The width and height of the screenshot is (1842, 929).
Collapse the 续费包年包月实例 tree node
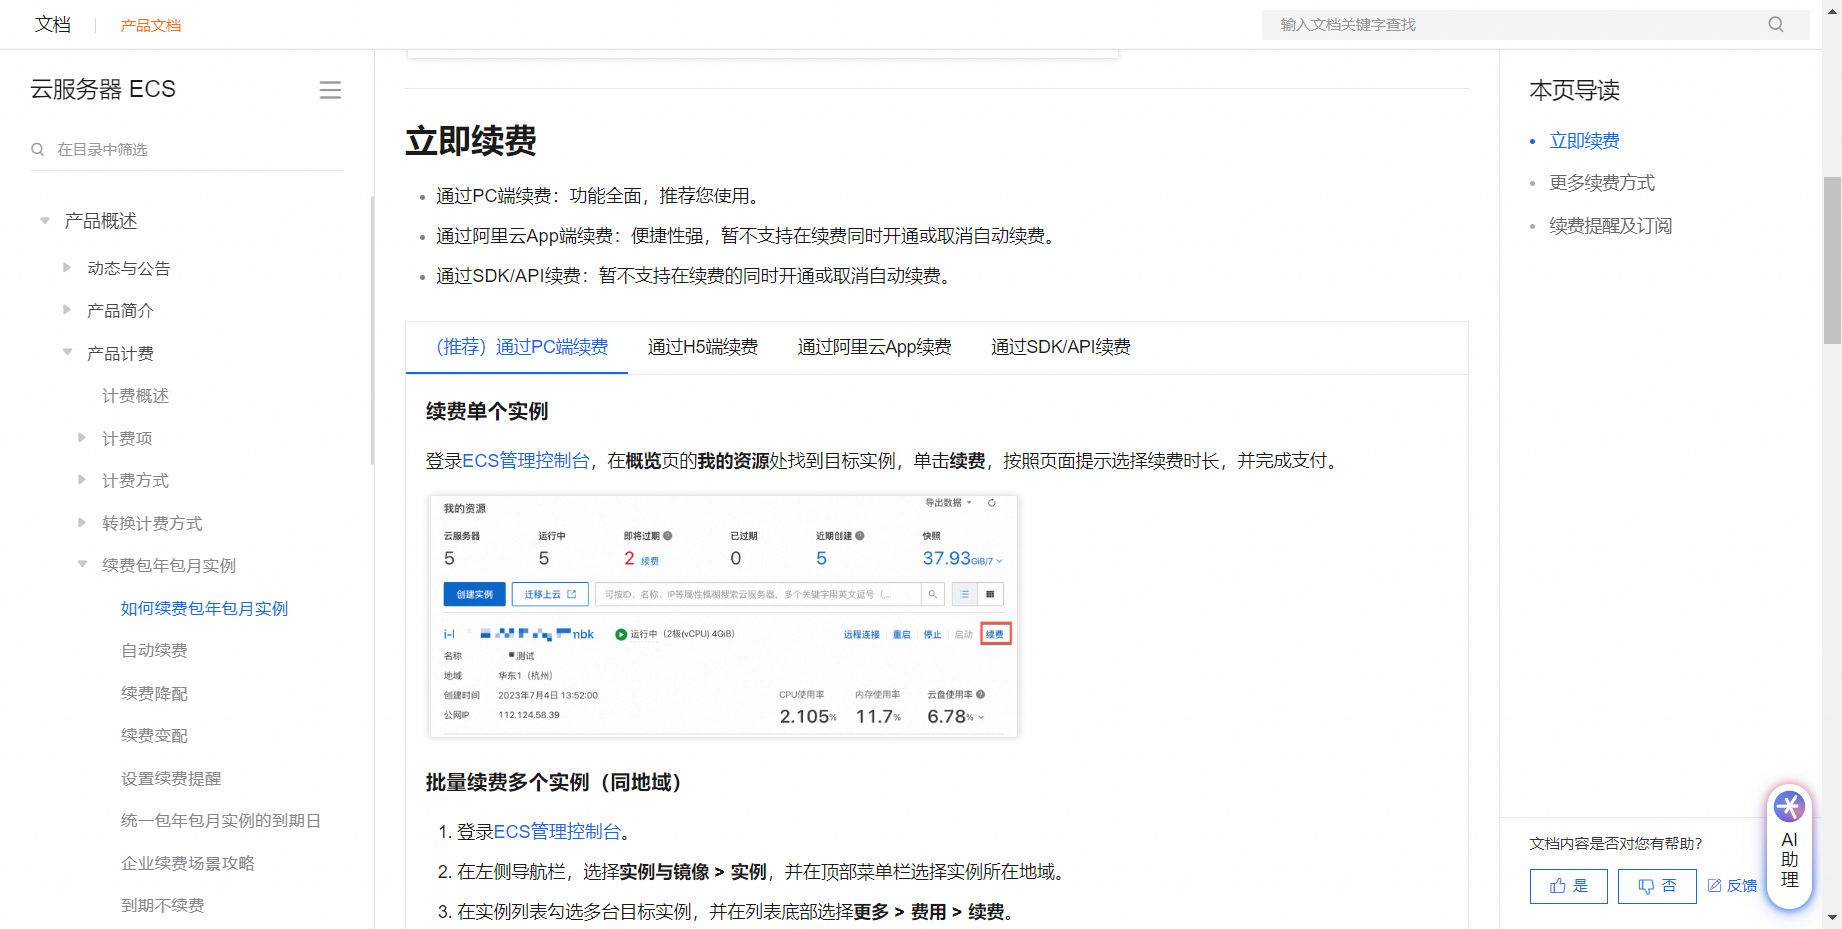tap(82, 565)
